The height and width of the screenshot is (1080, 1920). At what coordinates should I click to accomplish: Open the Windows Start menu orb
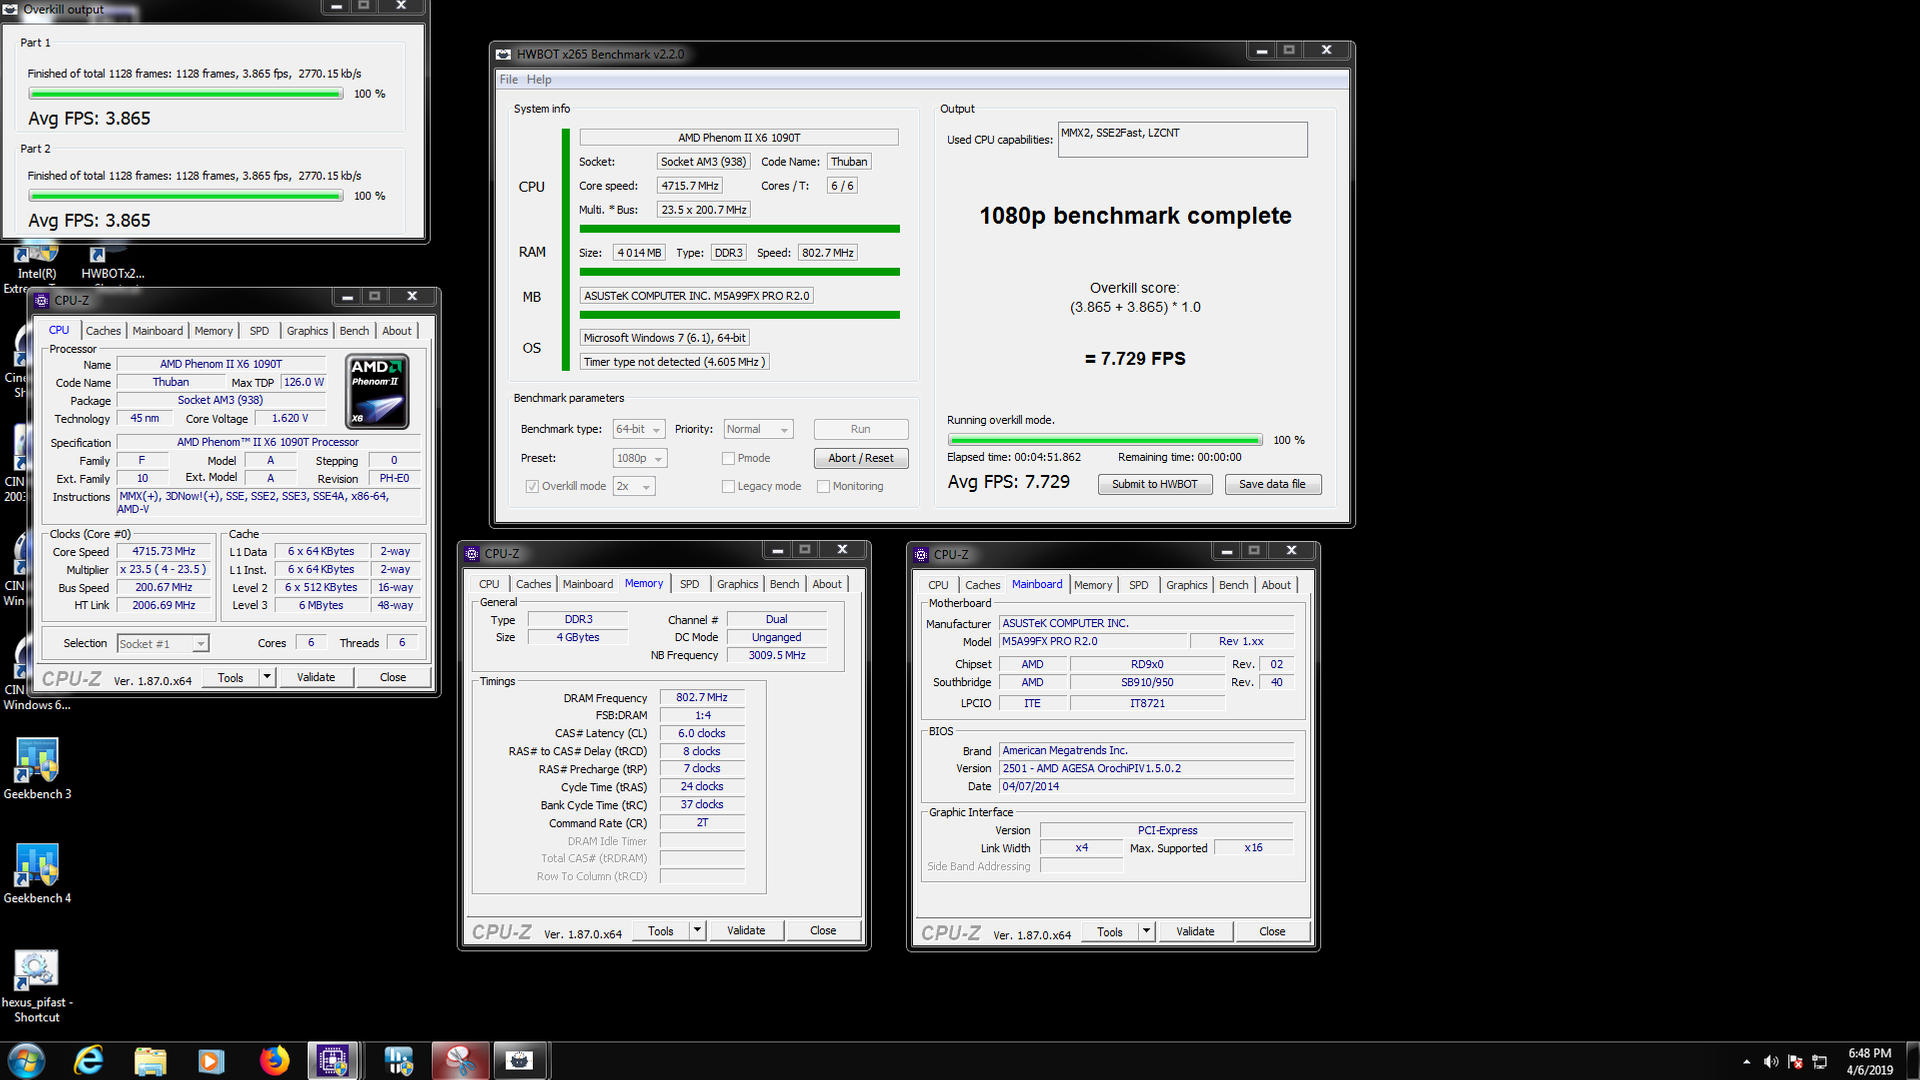[x=26, y=1060]
